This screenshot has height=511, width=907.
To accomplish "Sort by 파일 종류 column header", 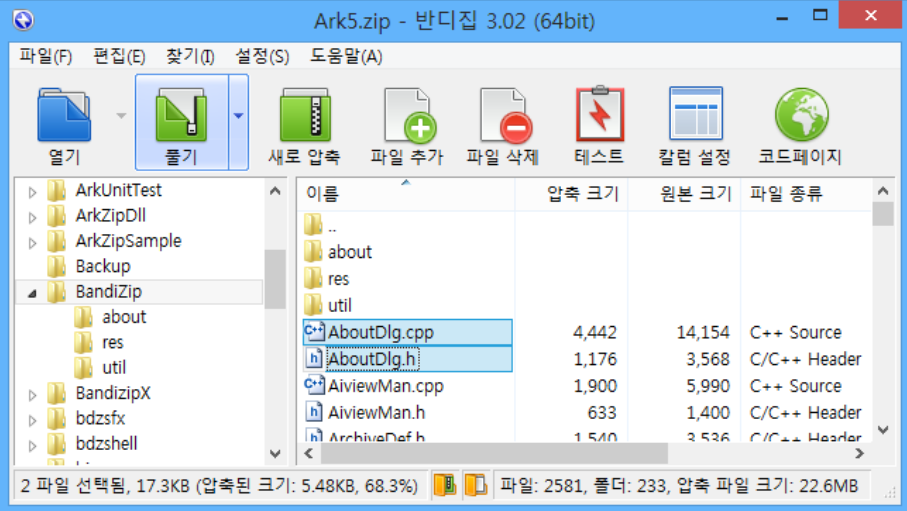I will tap(806, 193).
